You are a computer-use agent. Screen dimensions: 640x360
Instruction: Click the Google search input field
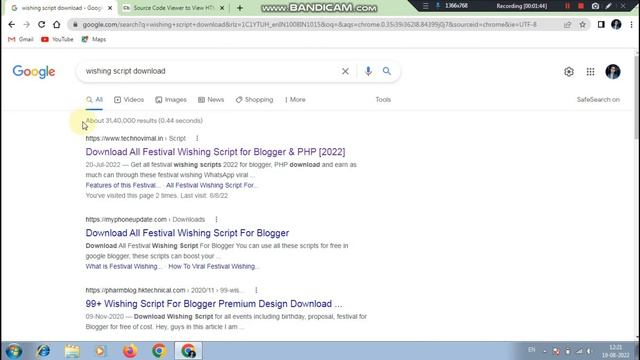click(208, 71)
